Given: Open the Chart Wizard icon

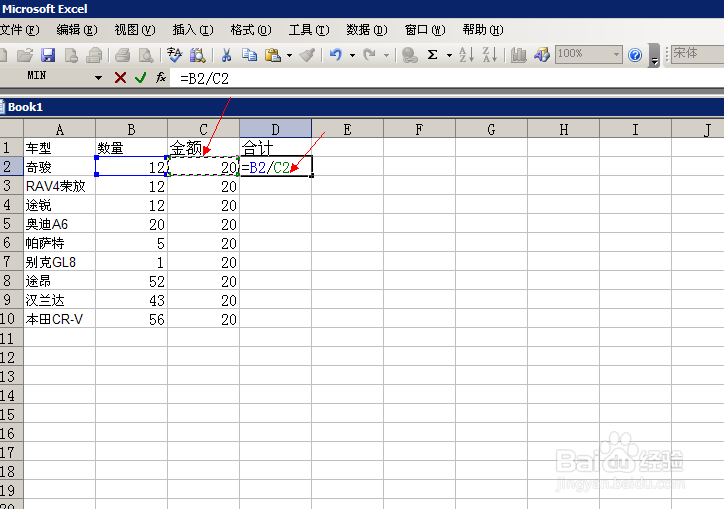Looking at the screenshot, I should click(519, 55).
